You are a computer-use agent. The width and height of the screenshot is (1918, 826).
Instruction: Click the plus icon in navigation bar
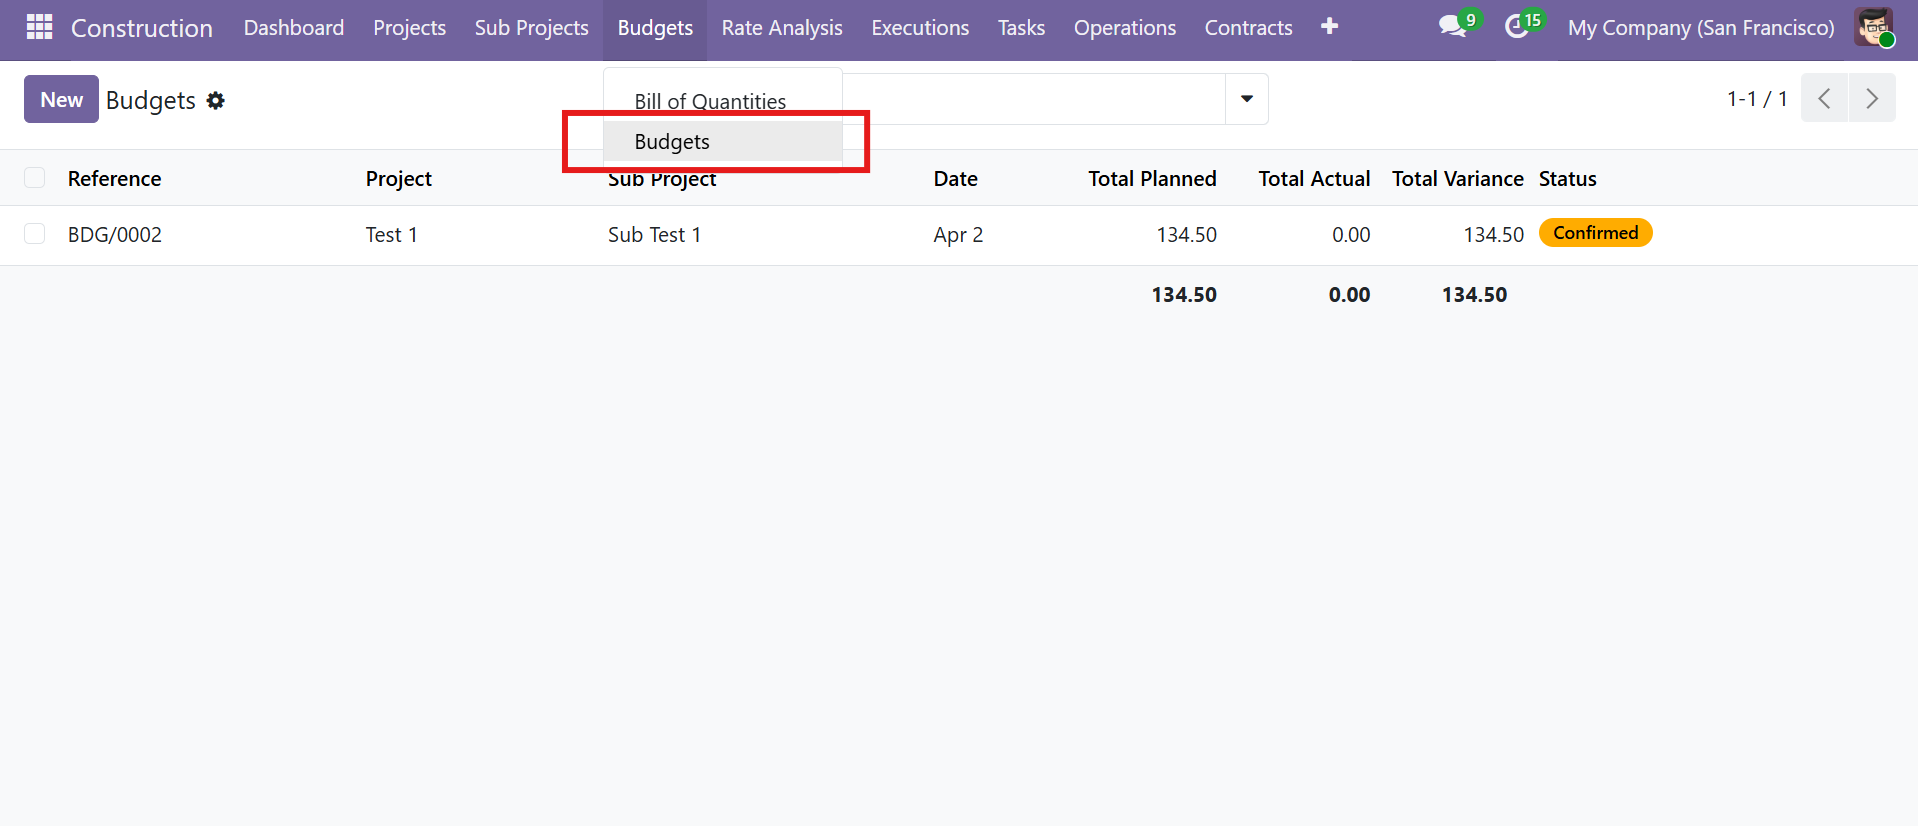[1329, 27]
